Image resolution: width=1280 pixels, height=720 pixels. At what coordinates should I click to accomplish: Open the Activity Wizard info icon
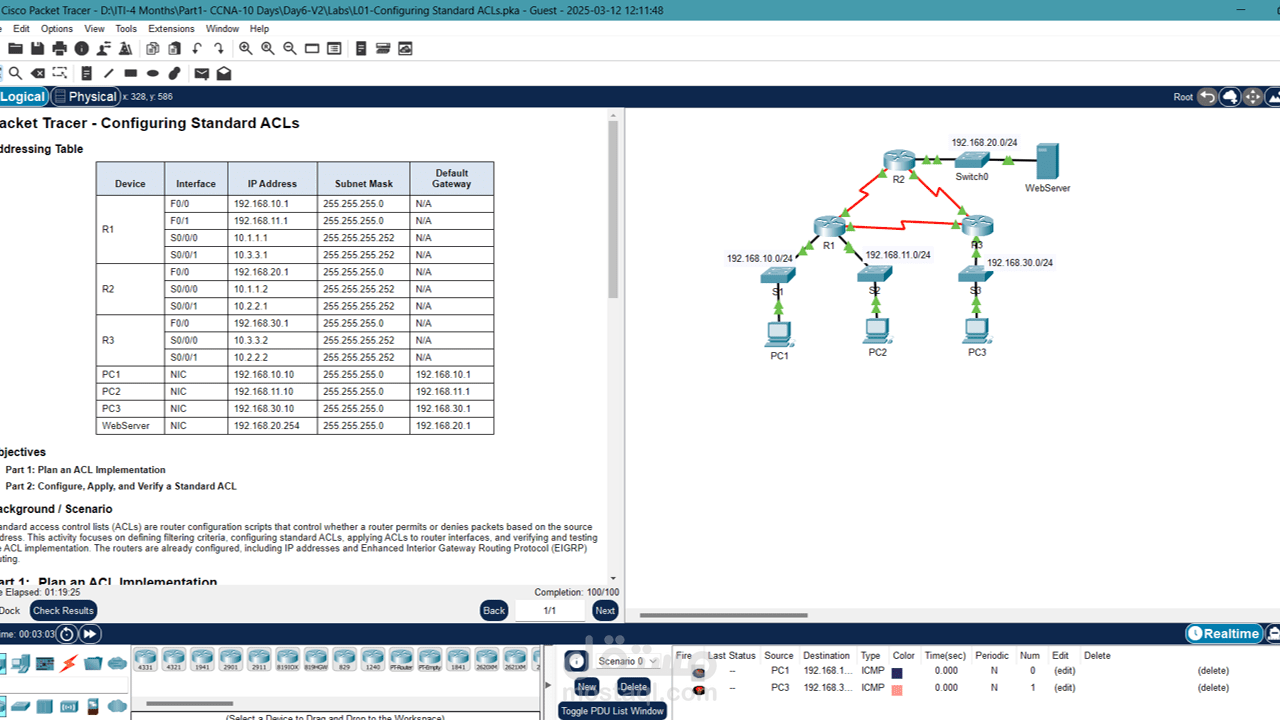[x=81, y=48]
